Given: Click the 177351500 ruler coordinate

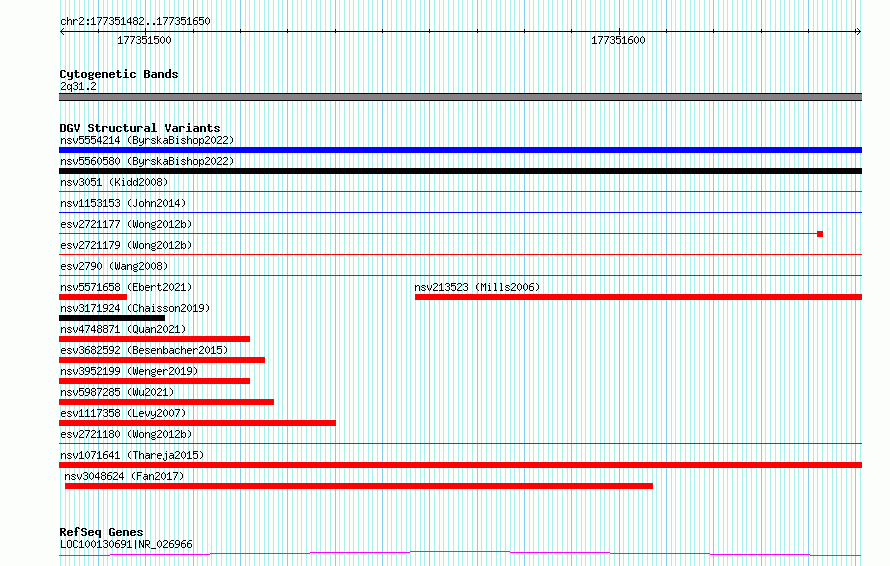Looking at the screenshot, I should click(144, 40).
